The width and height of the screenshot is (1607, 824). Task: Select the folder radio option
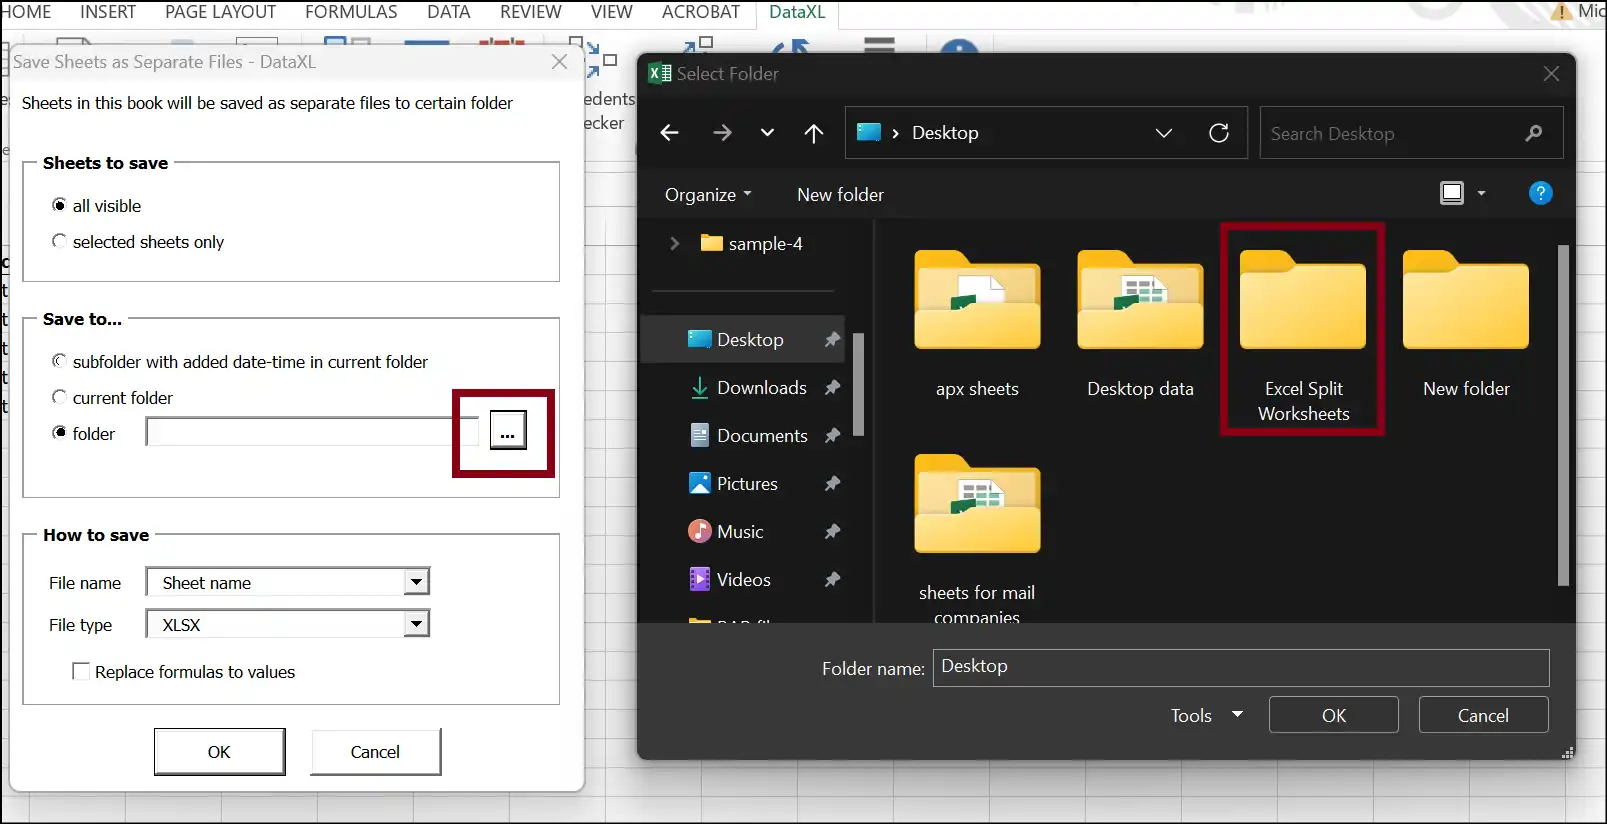click(83, 434)
